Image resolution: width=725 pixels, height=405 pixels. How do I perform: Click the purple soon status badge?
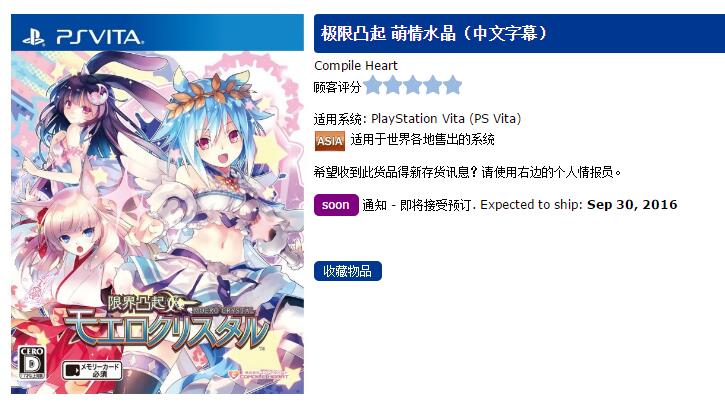coord(336,205)
